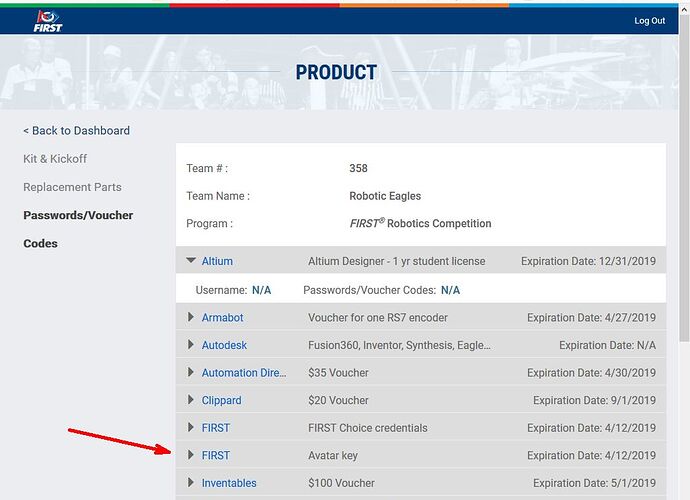Expand the Clippard row triangle
The height and width of the screenshot is (500, 690).
(191, 400)
